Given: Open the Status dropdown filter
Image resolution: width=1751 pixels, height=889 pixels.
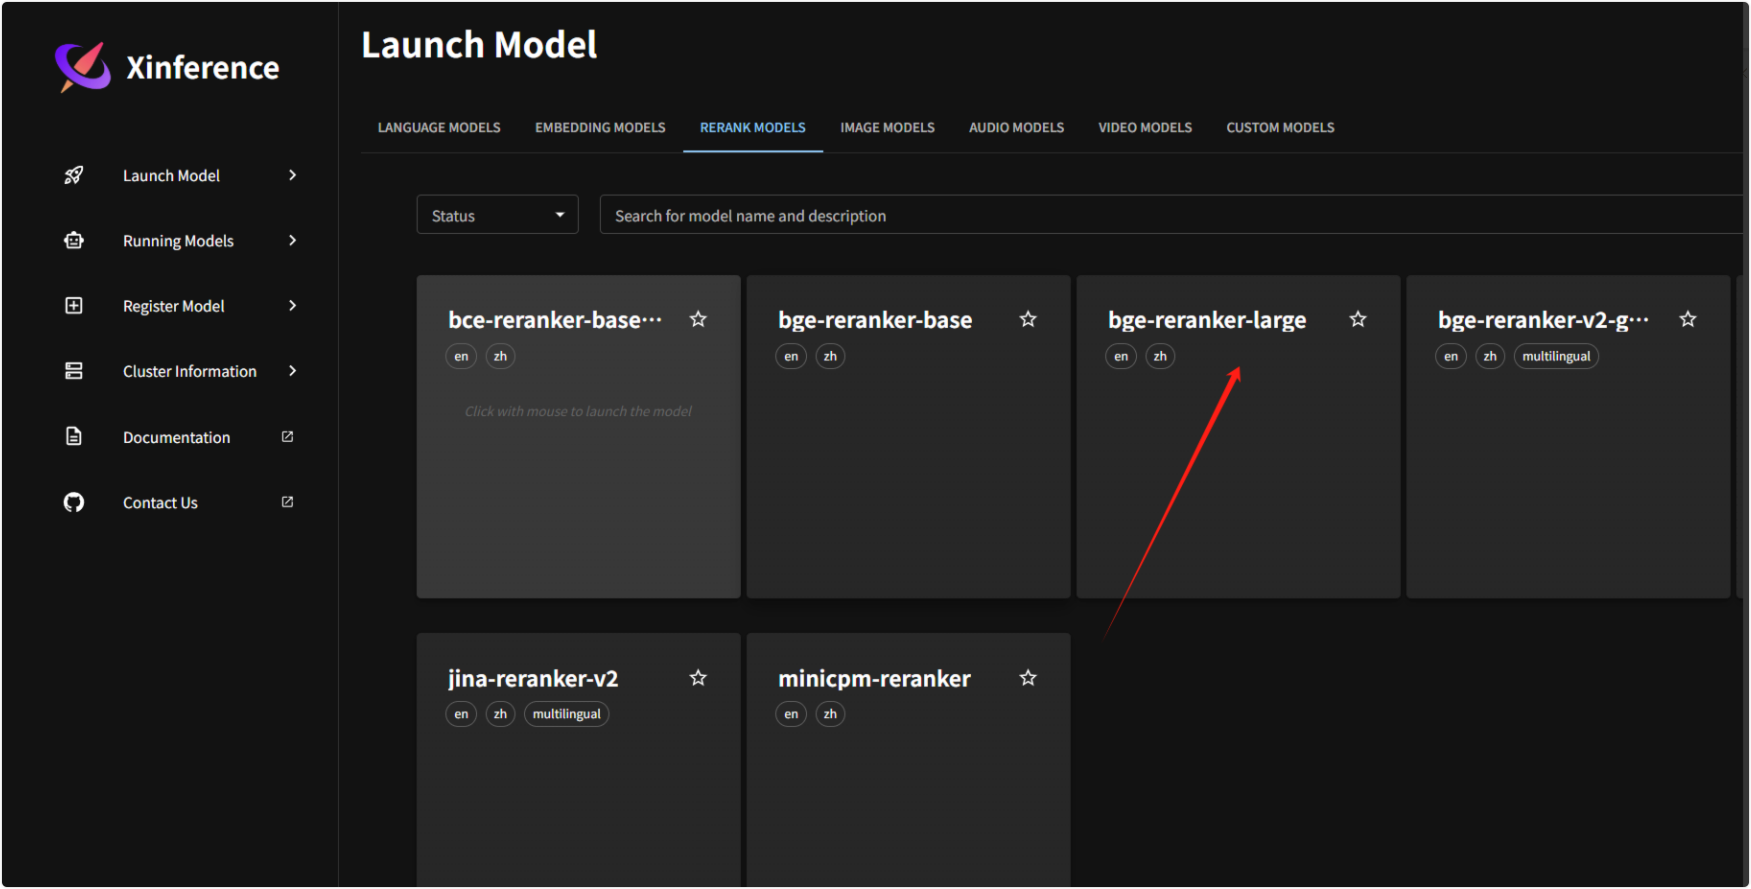Looking at the screenshot, I should pyautogui.click(x=497, y=215).
